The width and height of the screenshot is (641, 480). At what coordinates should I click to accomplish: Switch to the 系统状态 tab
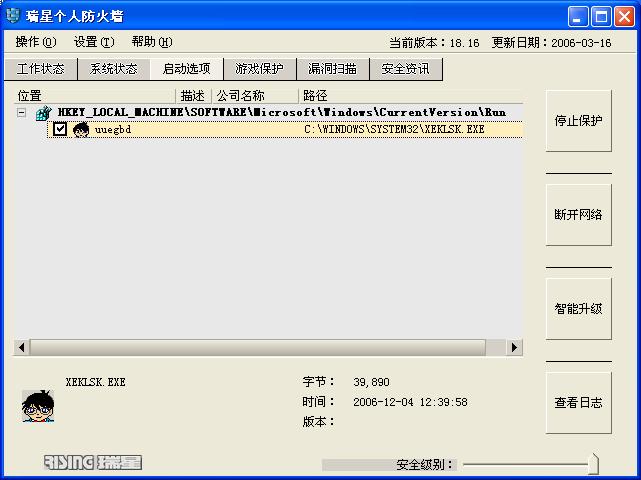(114, 69)
